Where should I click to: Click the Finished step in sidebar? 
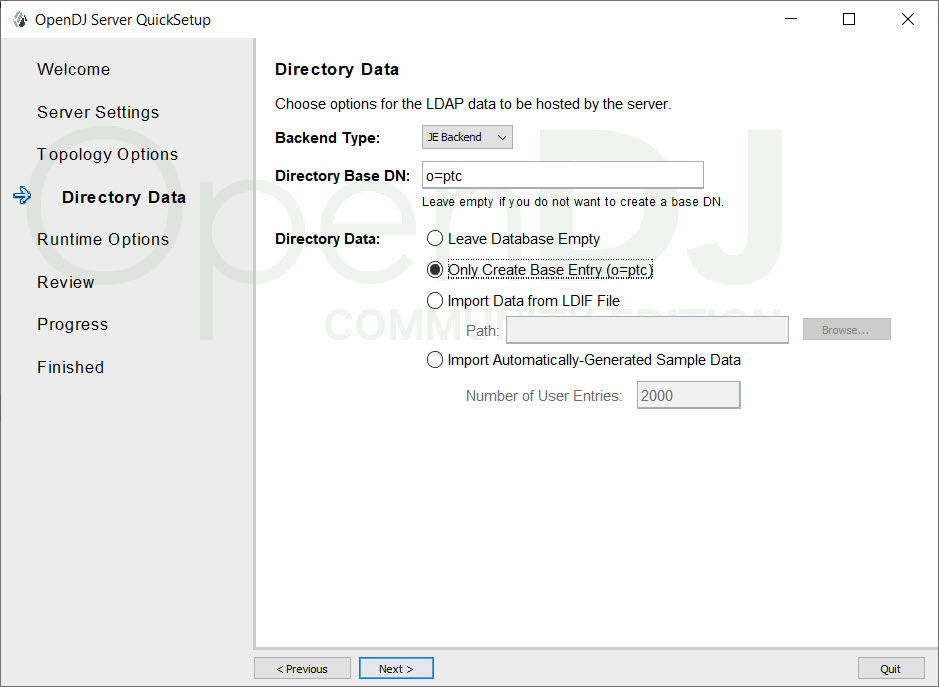point(71,367)
